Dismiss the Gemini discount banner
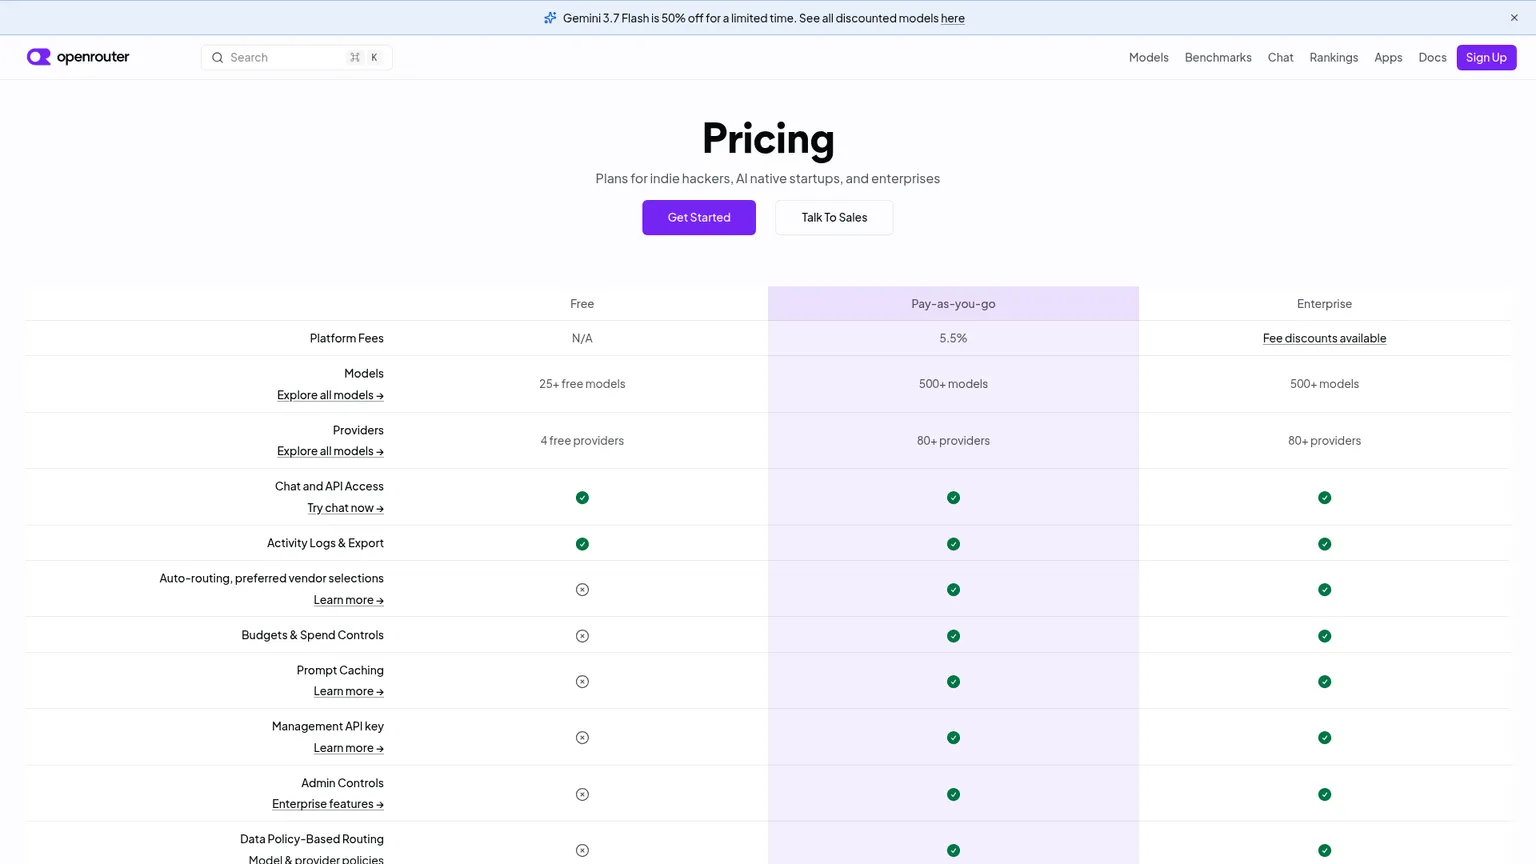The height and width of the screenshot is (864, 1536). 1514,18
